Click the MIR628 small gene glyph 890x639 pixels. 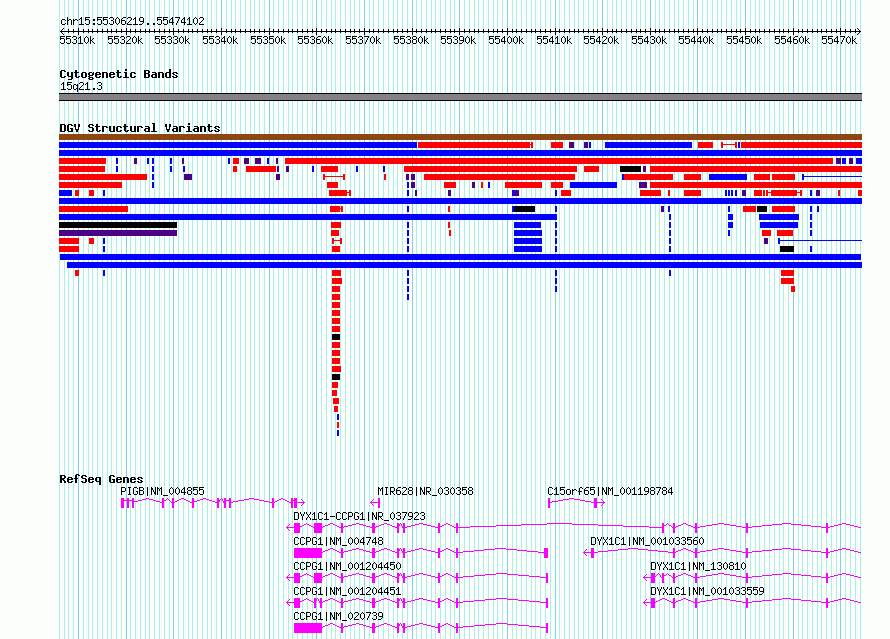(x=375, y=503)
